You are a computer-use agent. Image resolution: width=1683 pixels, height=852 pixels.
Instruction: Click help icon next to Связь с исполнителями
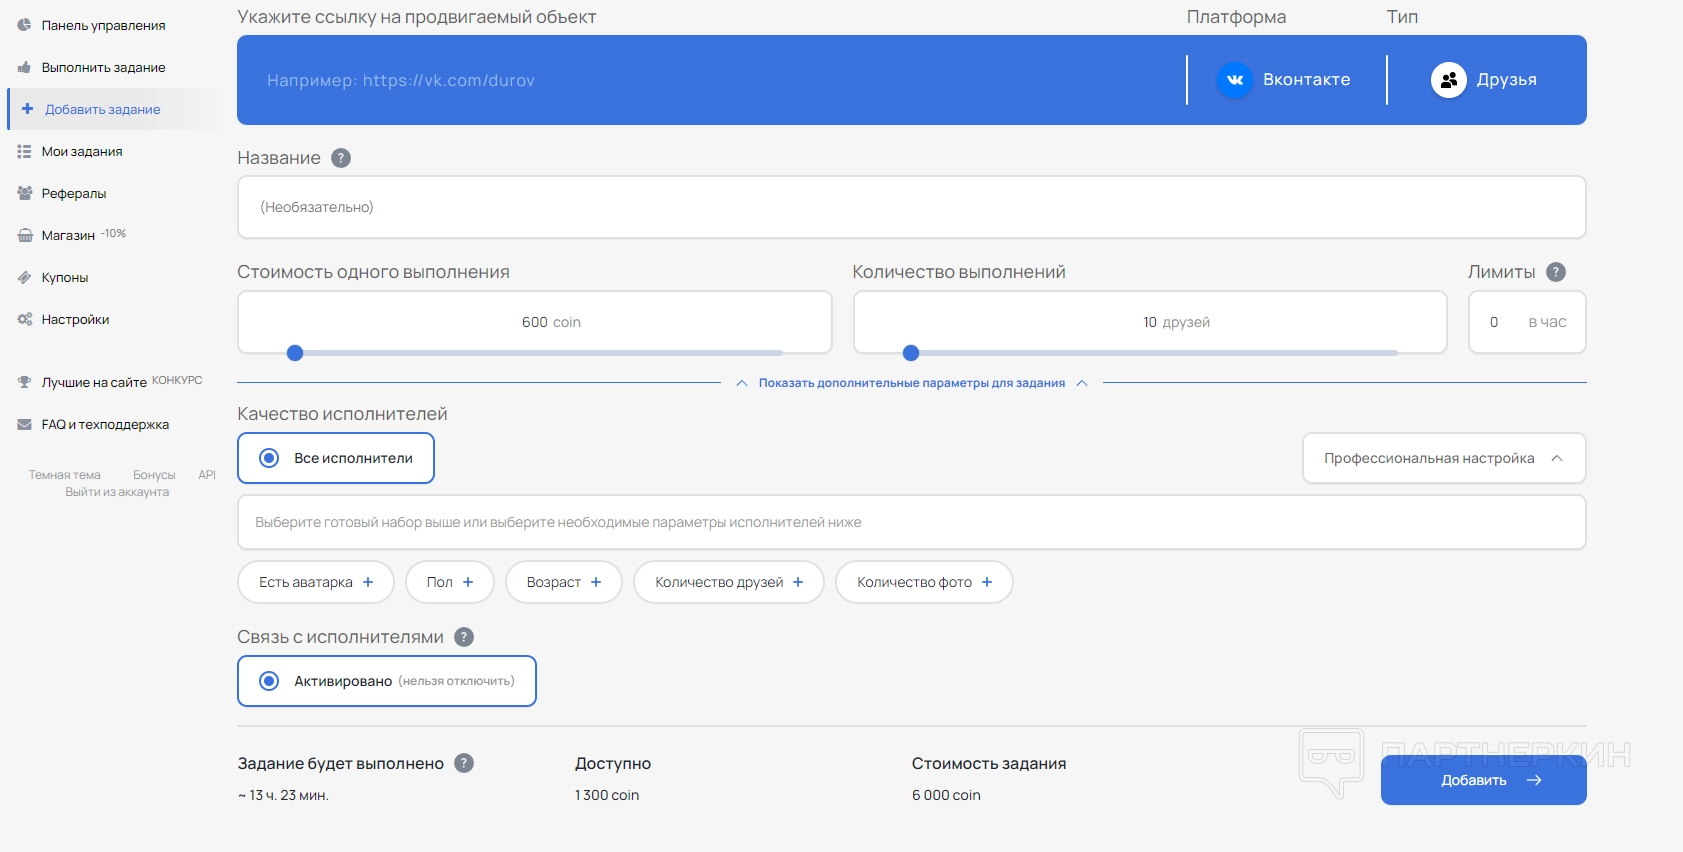pyautogui.click(x=464, y=637)
